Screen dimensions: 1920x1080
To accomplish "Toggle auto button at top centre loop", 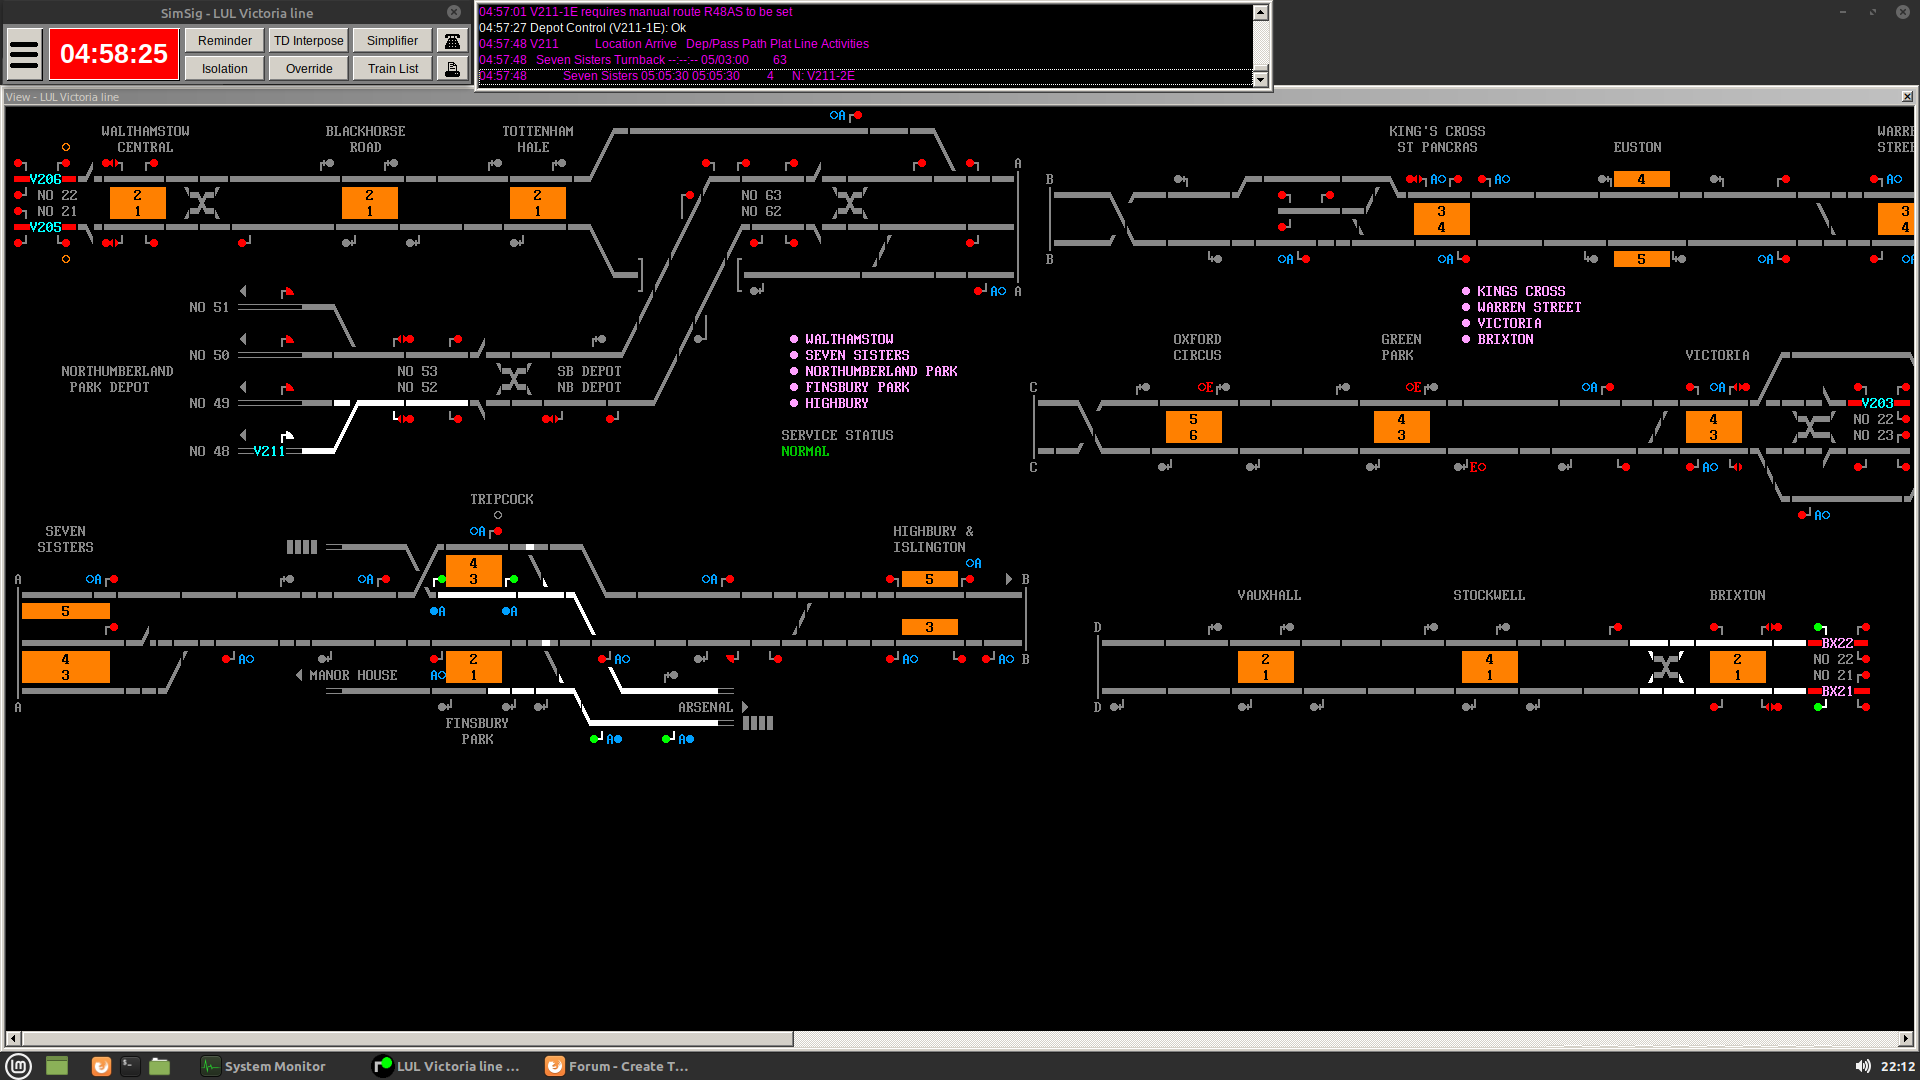I will click(837, 115).
